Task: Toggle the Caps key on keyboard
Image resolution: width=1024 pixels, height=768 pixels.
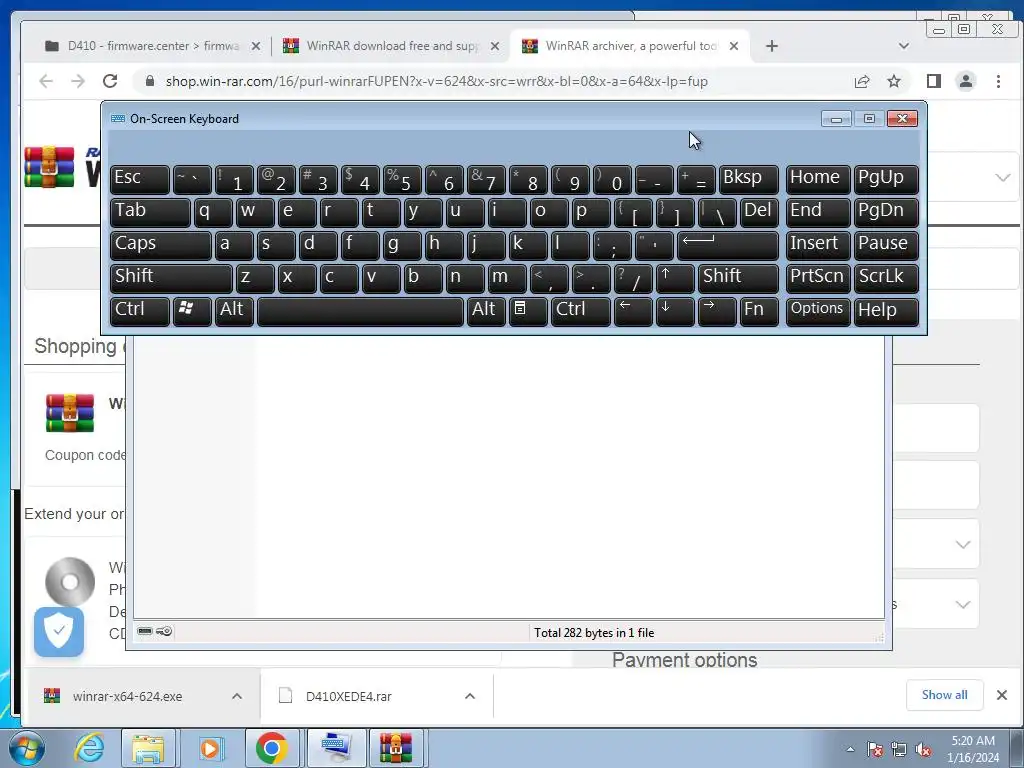Action: [x=161, y=246]
